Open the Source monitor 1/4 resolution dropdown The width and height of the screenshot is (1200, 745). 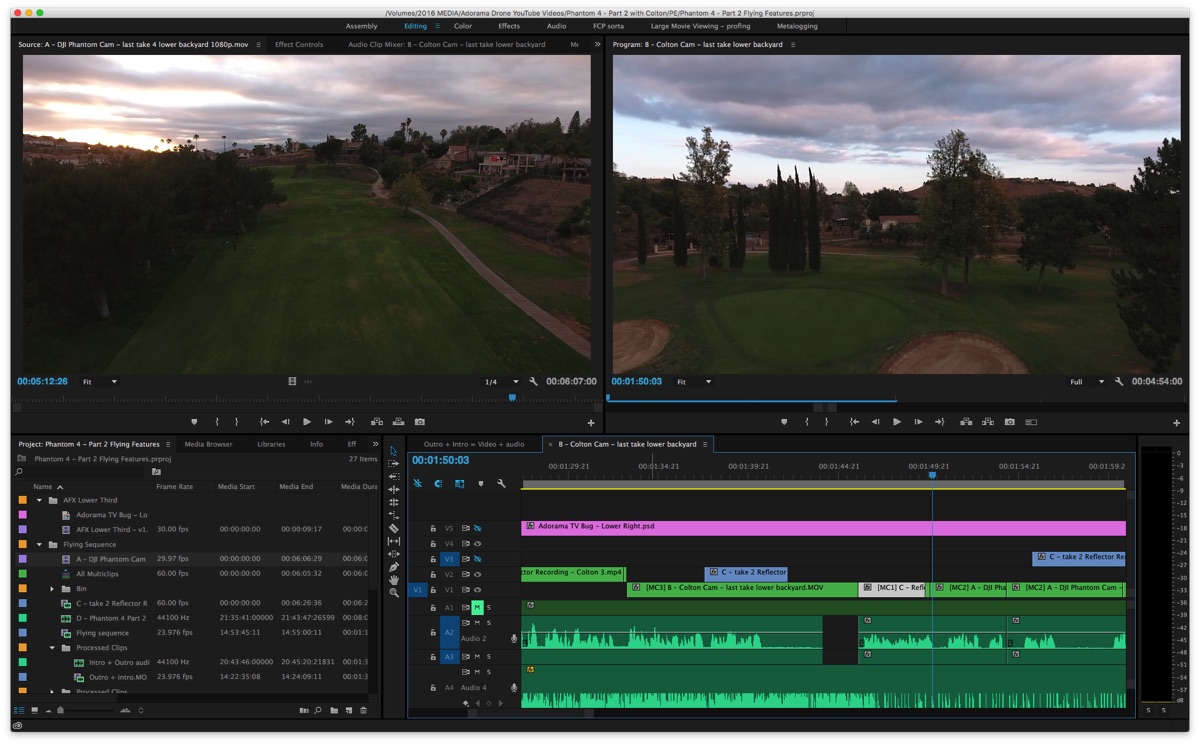502,382
